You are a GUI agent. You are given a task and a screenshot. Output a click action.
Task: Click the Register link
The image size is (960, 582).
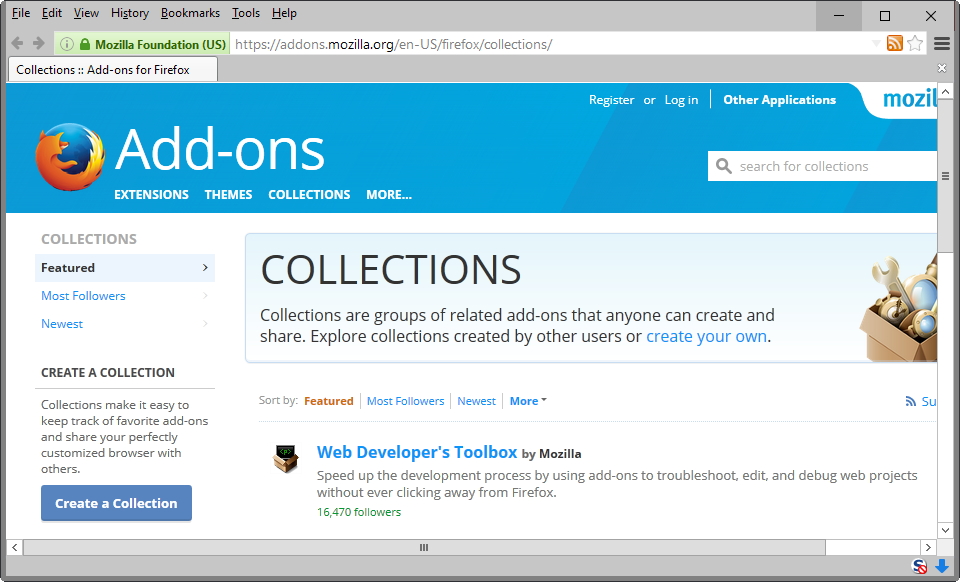pyautogui.click(x=611, y=100)
